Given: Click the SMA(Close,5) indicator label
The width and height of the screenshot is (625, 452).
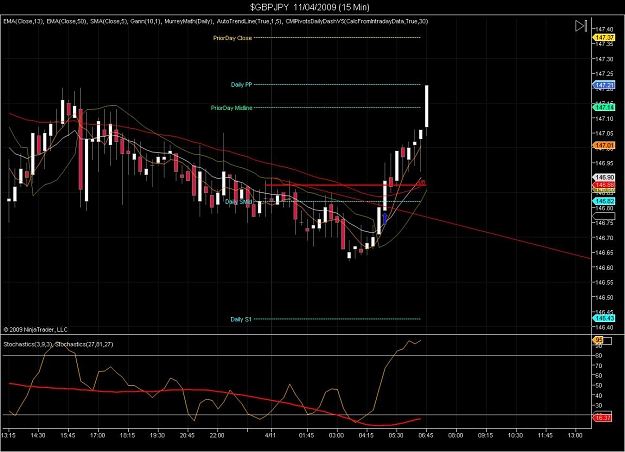Looking at the screenshot, I should point(109,21).
